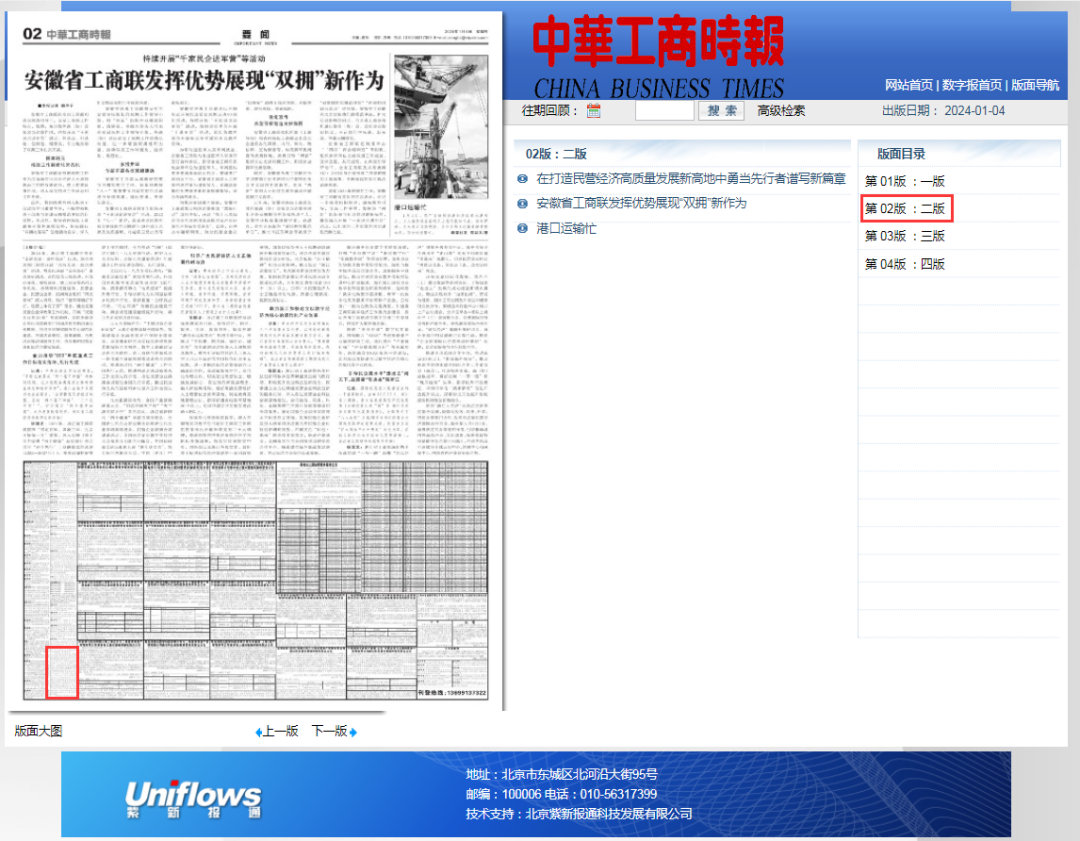The image size is (1080, 841).
Task: Open 版面导航 page navigation
Action: coord(1035,85)
